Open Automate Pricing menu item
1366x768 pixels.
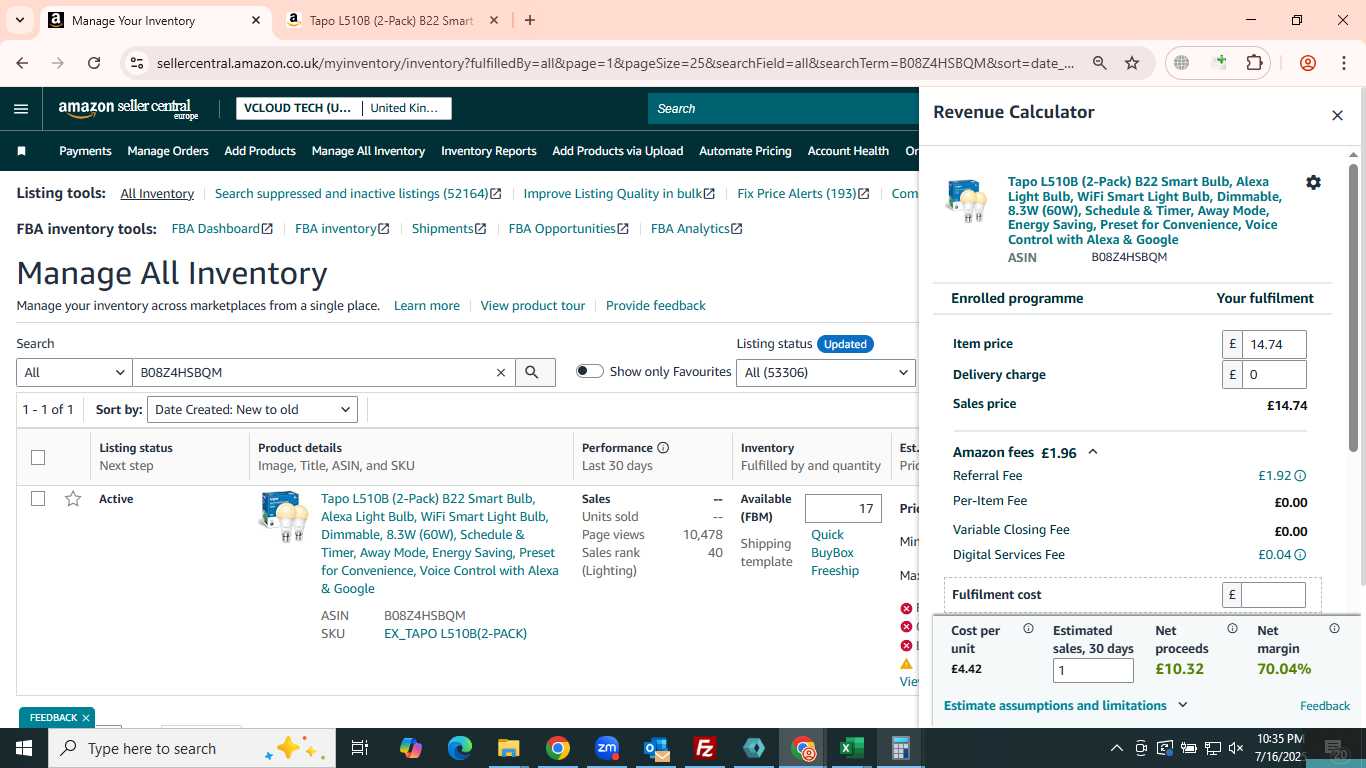745,151
